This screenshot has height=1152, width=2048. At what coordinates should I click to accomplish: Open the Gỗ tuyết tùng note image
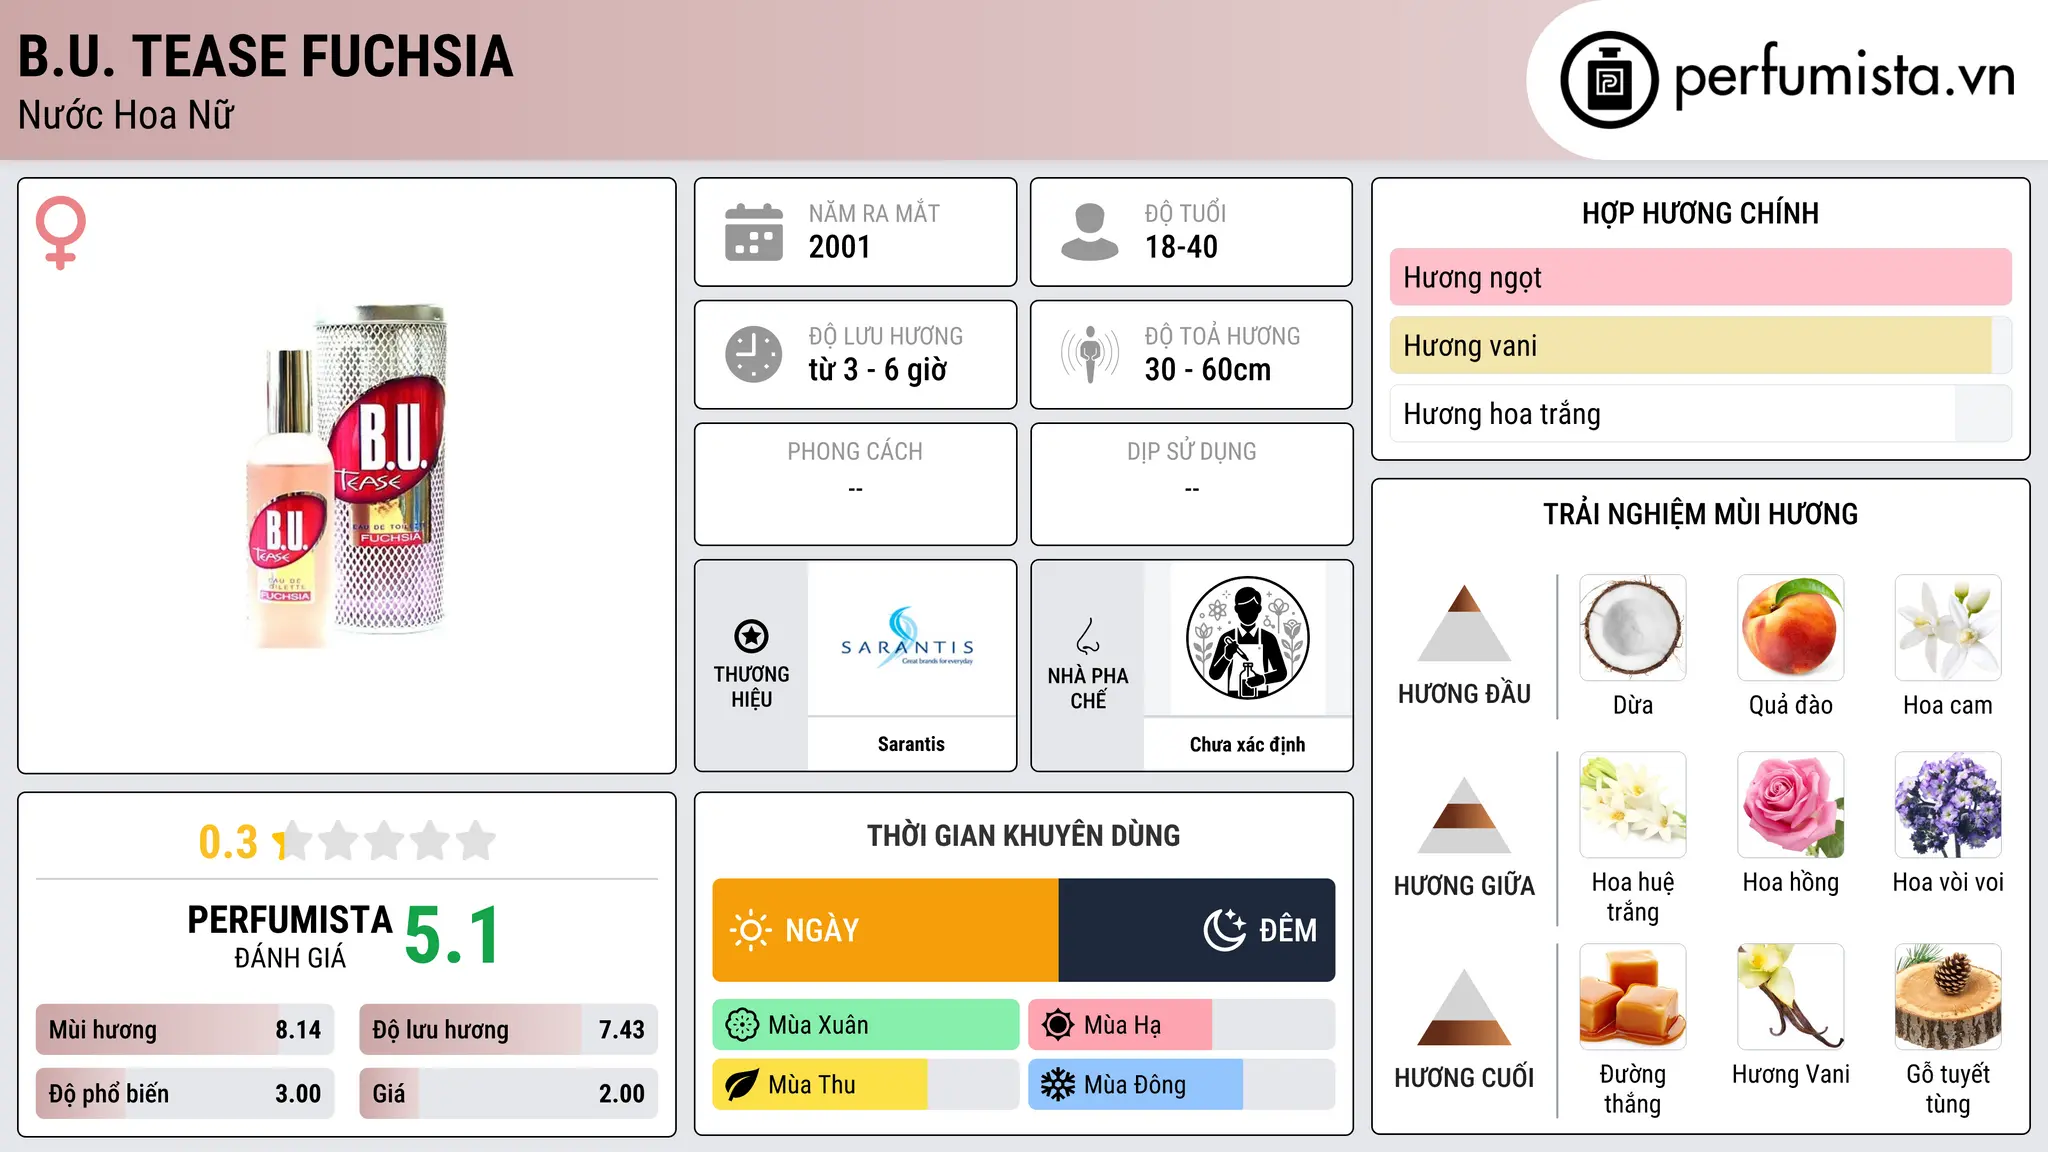tap(1948, 997)
